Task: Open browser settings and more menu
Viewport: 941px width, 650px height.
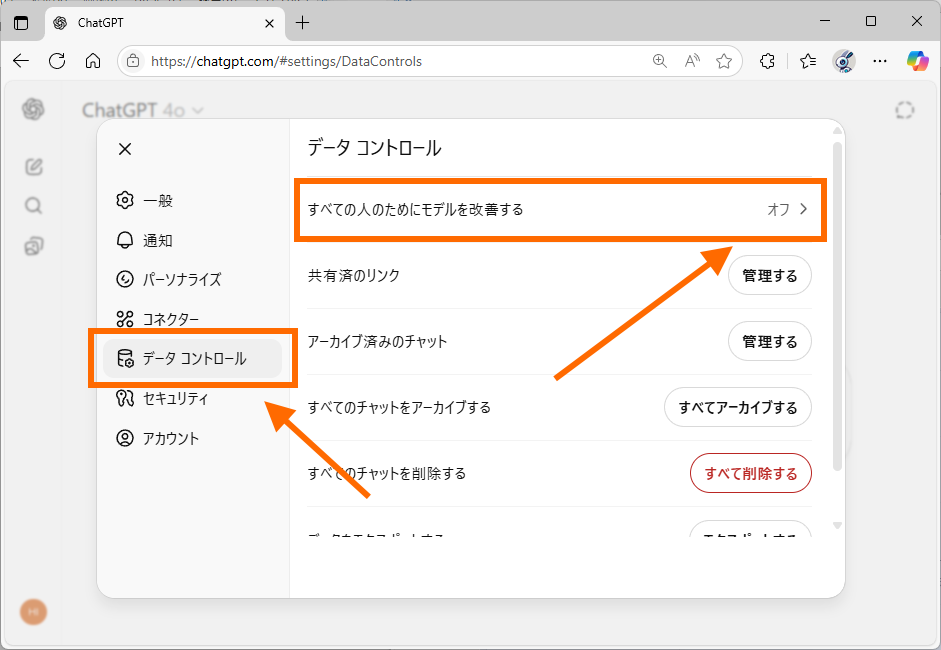Action: click(x=880, y=61)
